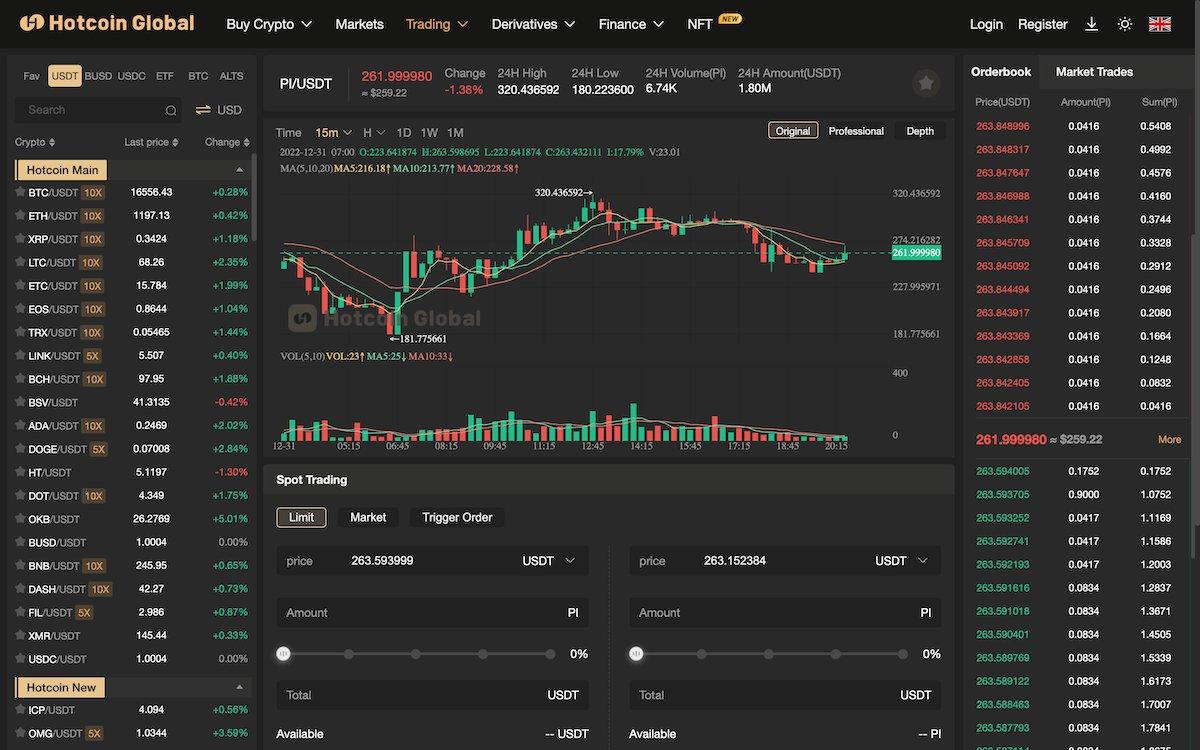The image size is (1200, 750).
Task: Collapse Hotcoin Main section
Action: tap(239, 170)
